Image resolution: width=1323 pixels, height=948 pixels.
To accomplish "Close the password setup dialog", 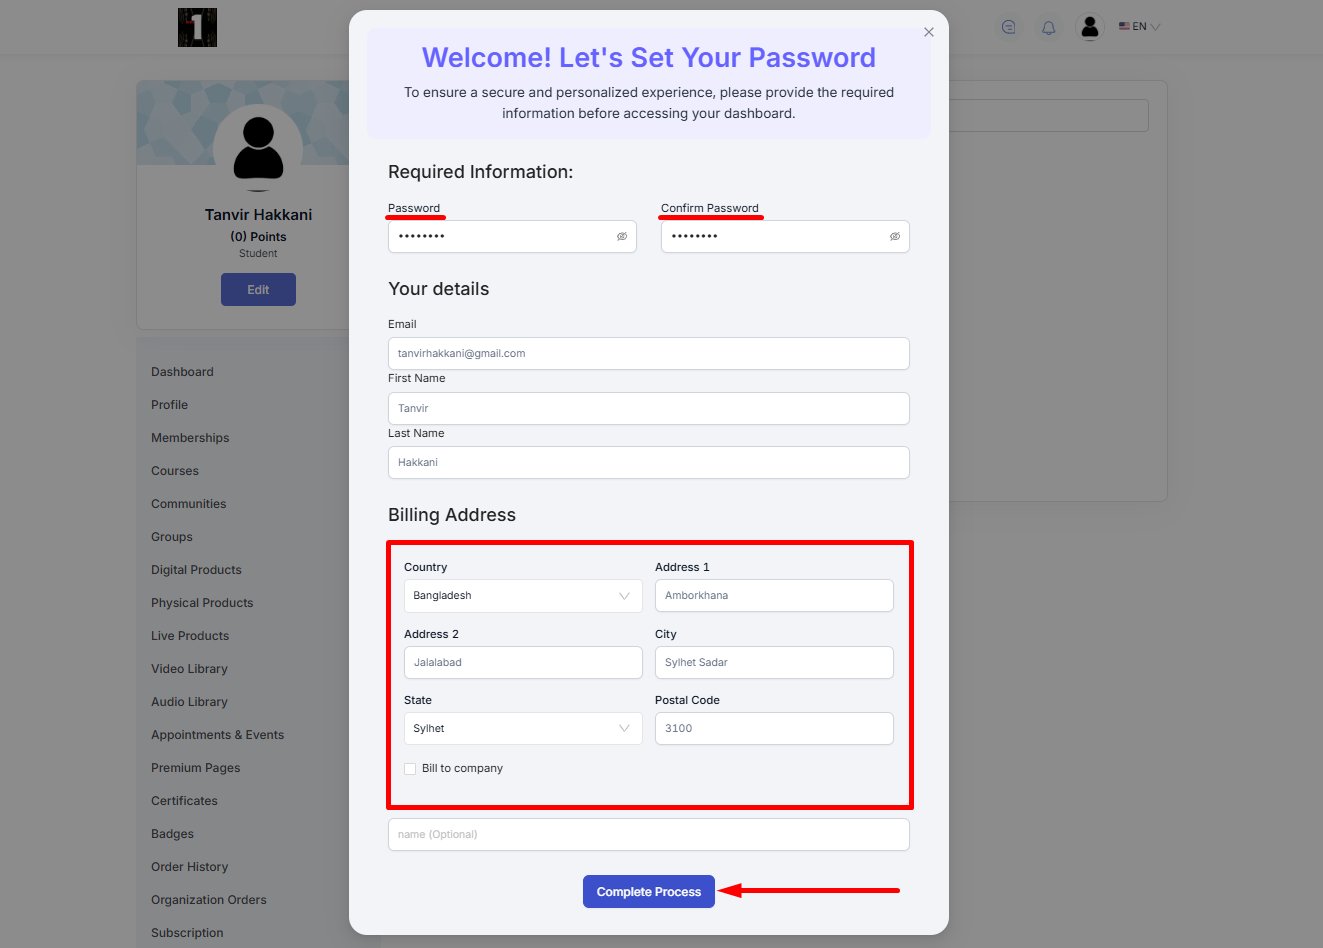I will point(929,32).
